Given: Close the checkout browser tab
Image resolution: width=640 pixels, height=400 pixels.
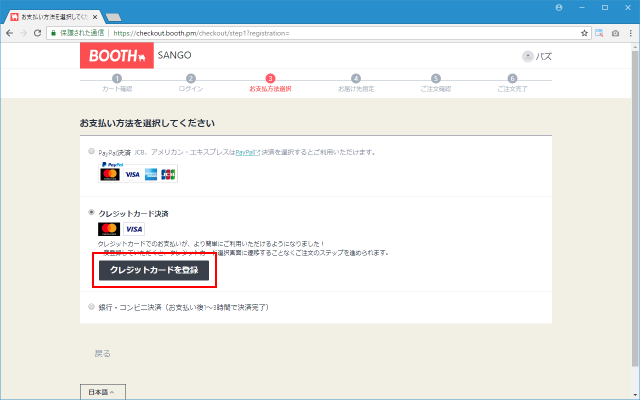Looking at the screenshot, I should (x=95, y=17).
